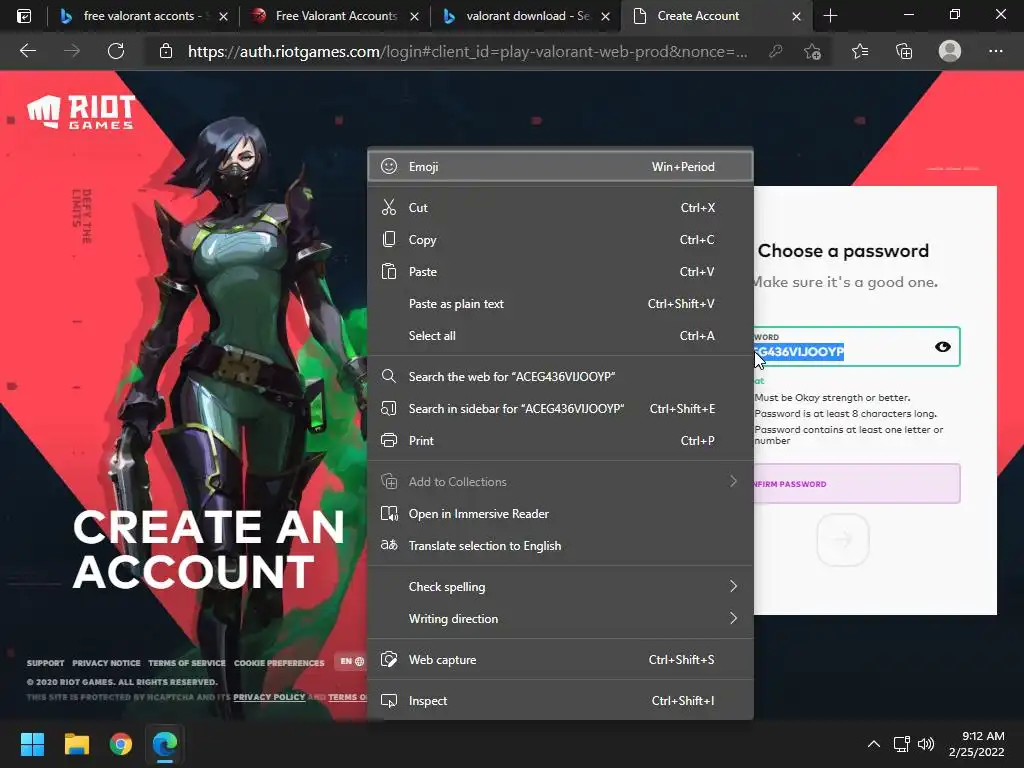Click Microsoft Edge taskbar icon
1024x768 pixels.
(x=165, y=744)
